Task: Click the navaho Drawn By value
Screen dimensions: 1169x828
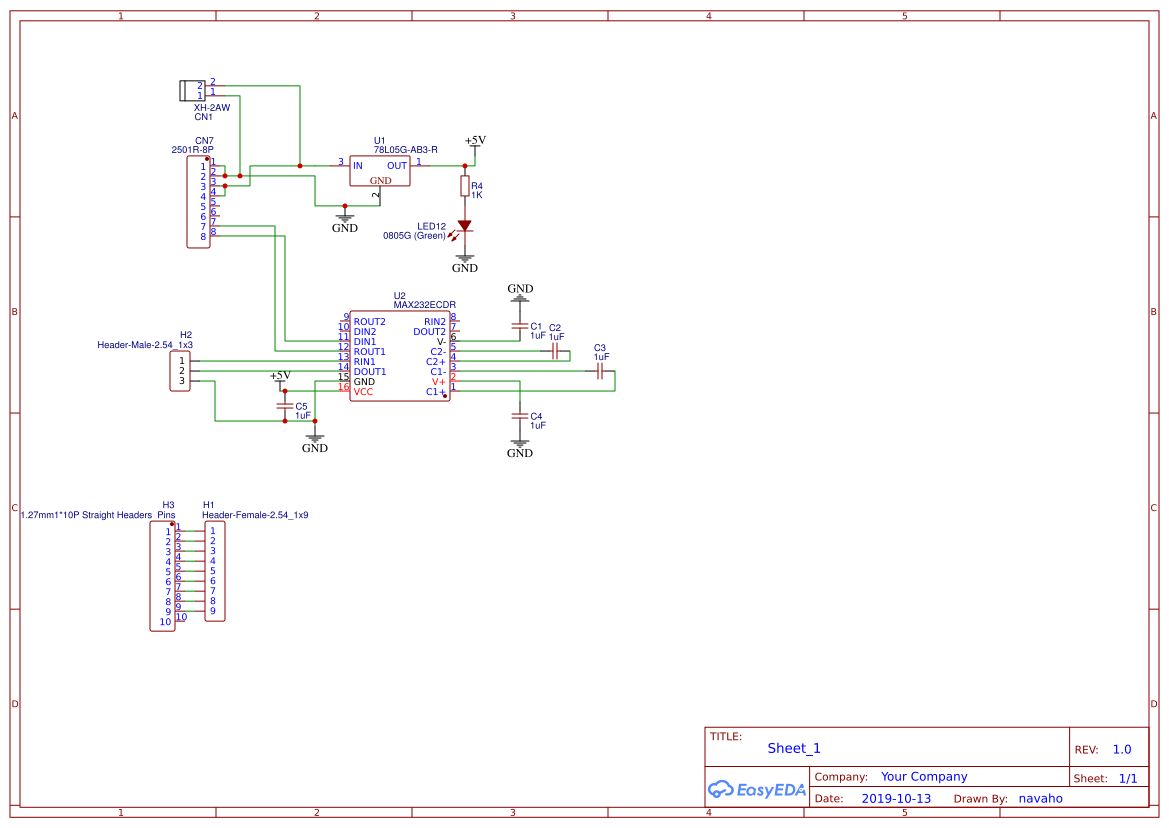Action: (1040, 799)
